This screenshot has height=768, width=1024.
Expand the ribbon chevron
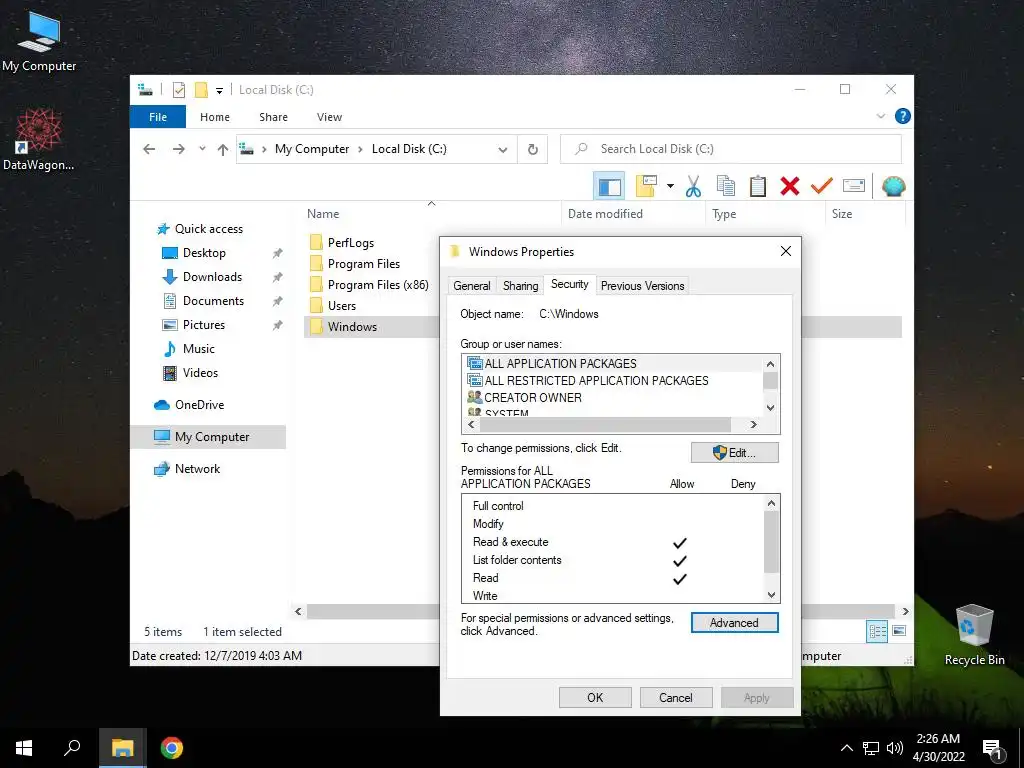pos(881,116)
